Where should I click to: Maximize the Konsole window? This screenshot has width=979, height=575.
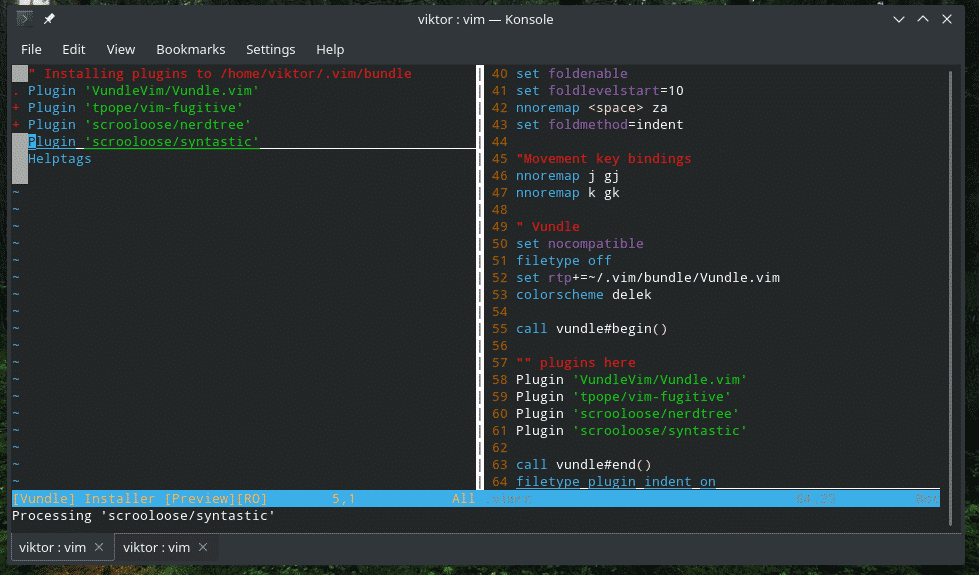click(923, 19)
